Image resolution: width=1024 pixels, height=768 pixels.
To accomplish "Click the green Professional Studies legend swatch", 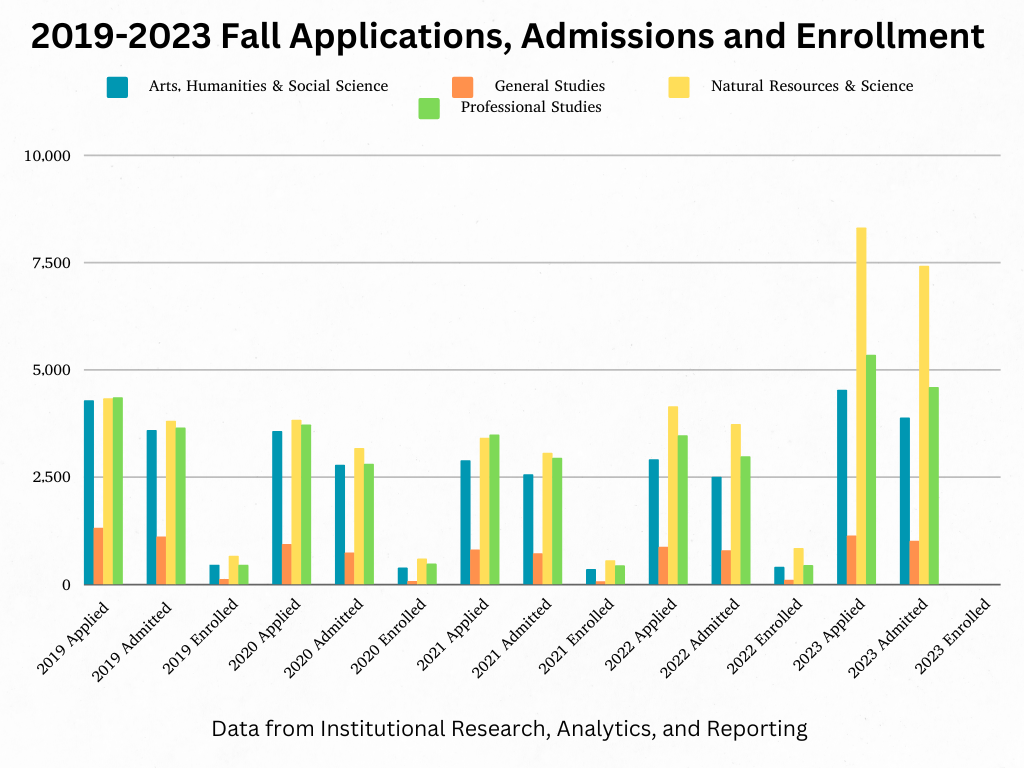I will tap(429, 108).
